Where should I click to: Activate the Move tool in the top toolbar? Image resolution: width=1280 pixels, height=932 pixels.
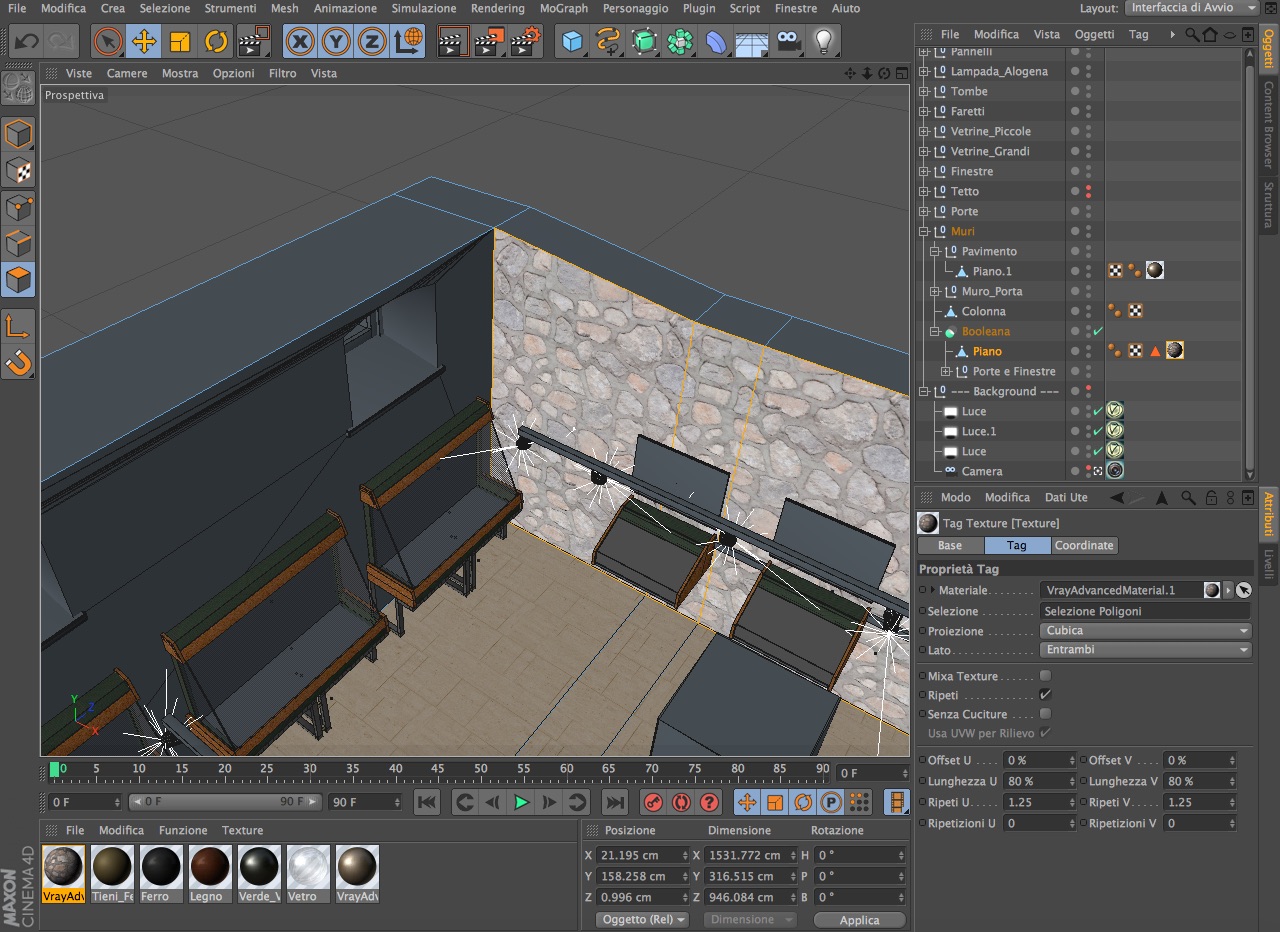[x=144, y=42]
